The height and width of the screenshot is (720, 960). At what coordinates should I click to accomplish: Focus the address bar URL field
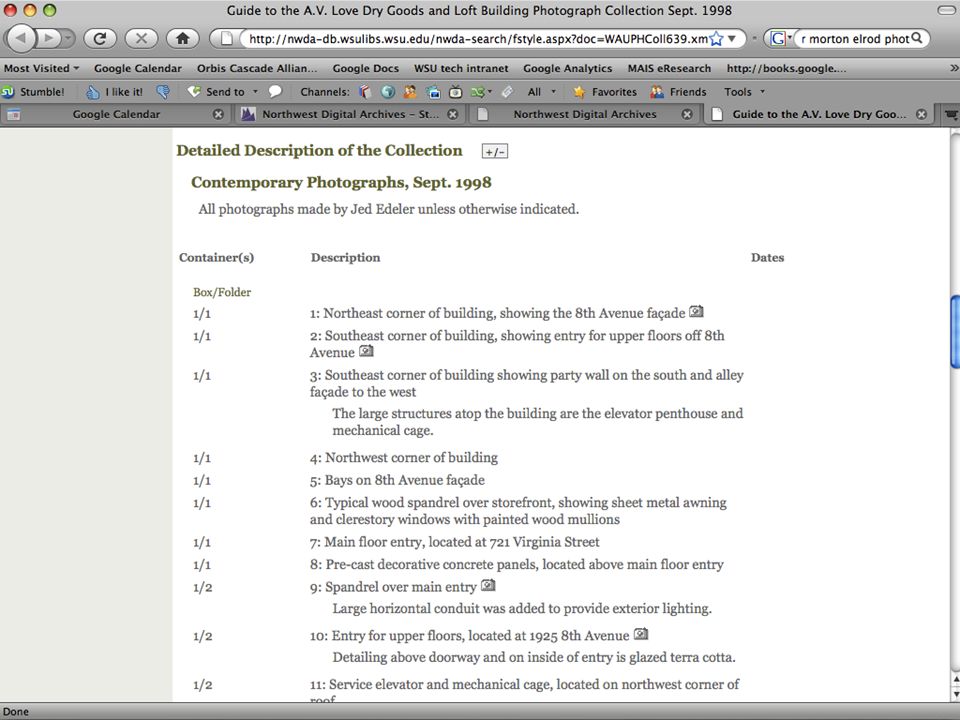[478, 39]
